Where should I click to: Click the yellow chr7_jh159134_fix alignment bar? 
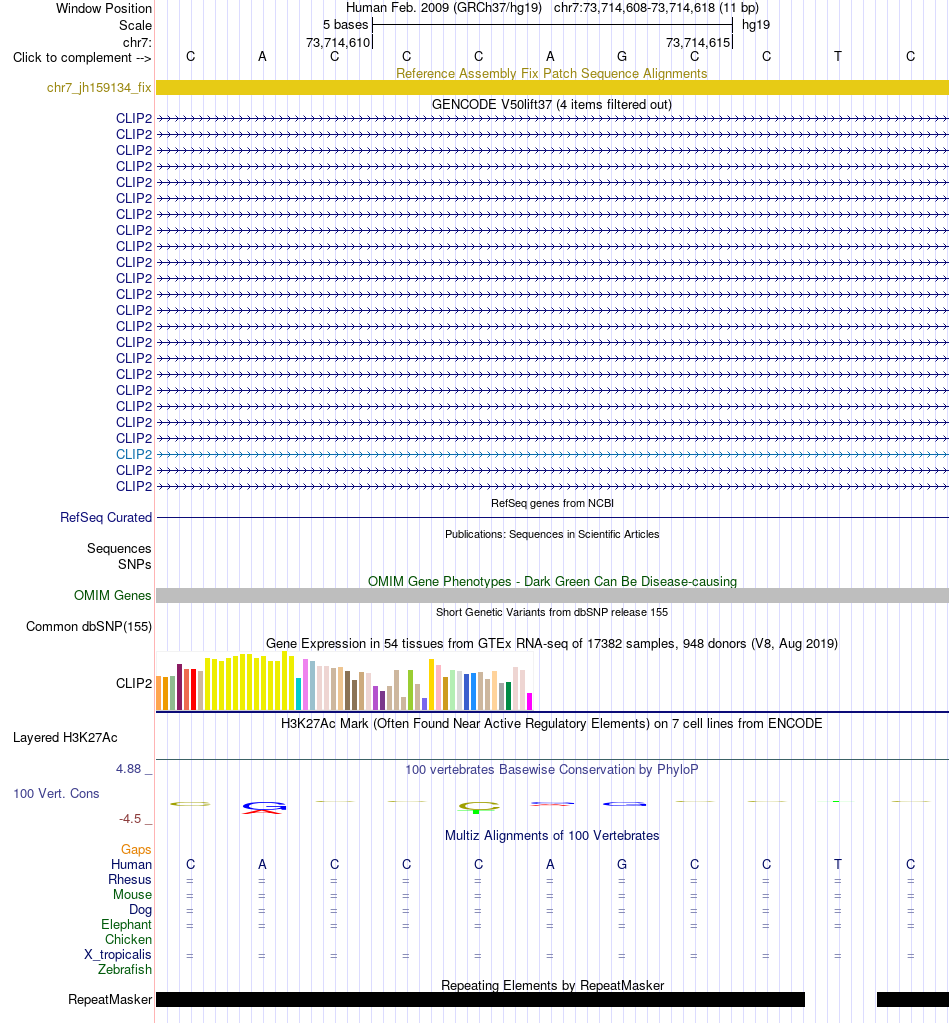tap(552, 87)
